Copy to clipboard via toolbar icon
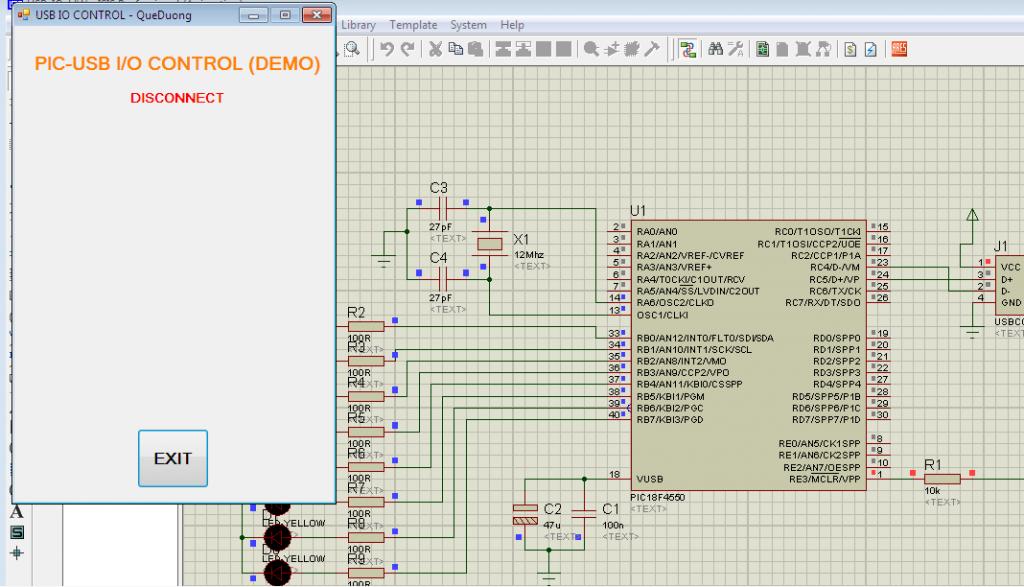The height and width of the screenshot is (587, 1024). [456, 49]
